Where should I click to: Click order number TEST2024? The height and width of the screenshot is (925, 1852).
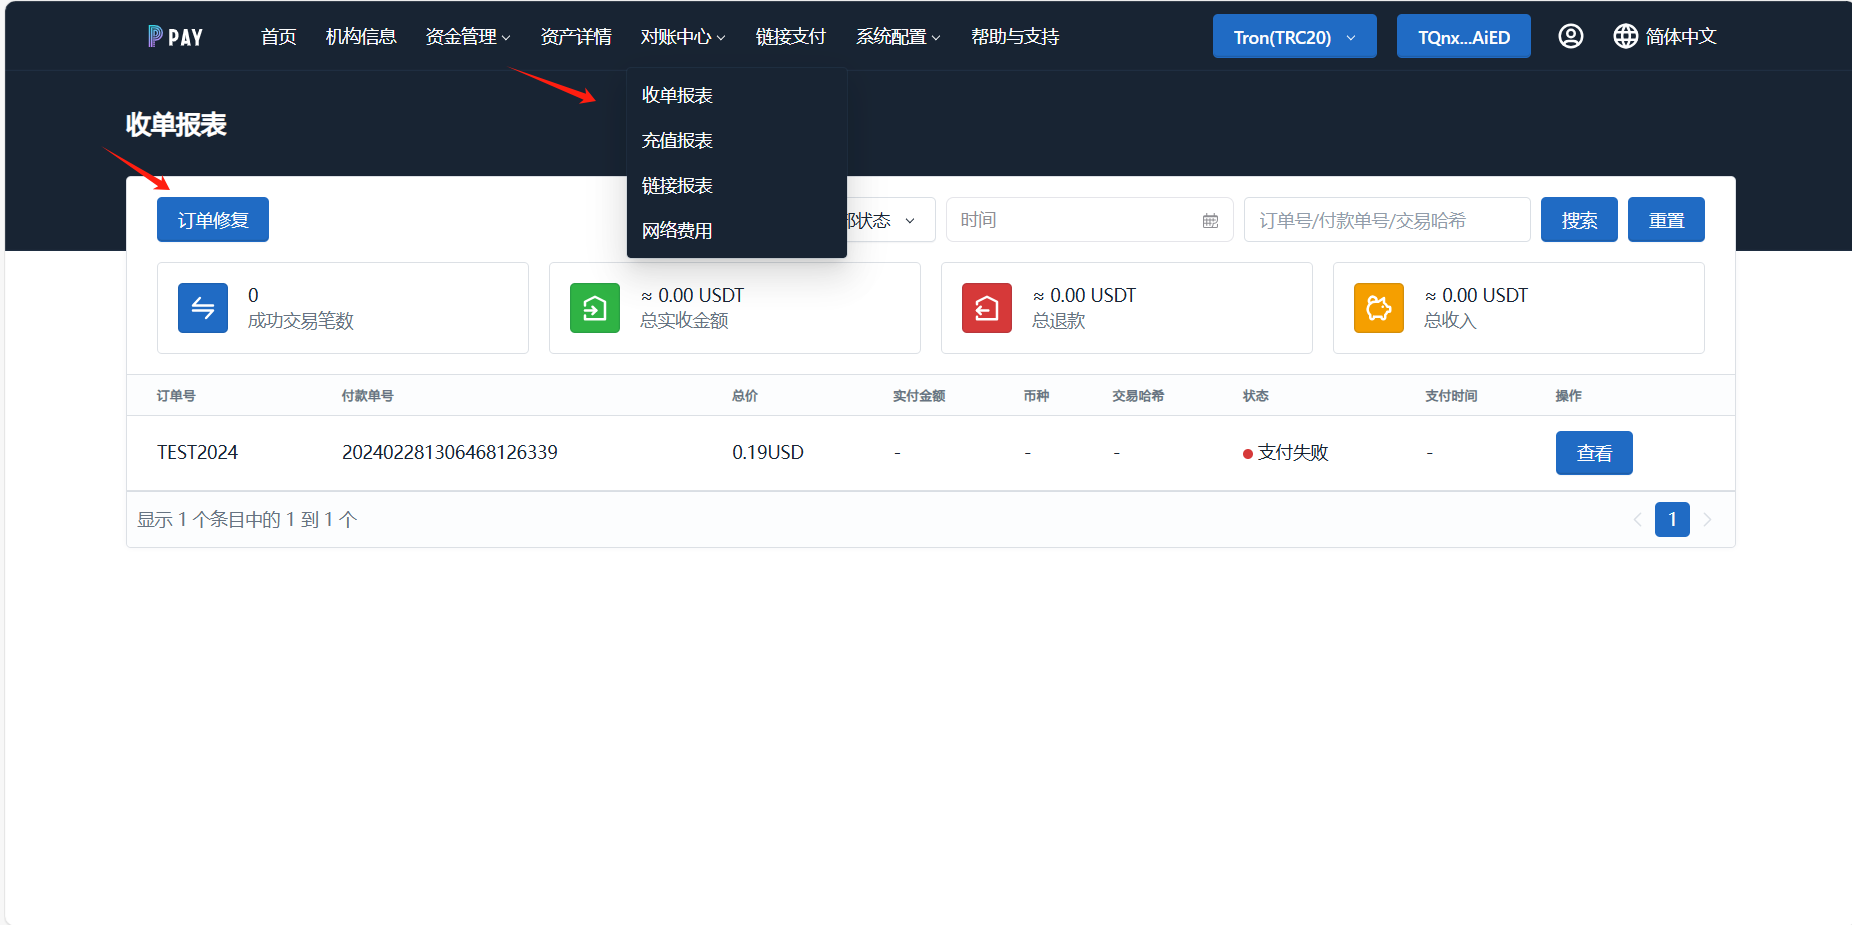(197, 452)
